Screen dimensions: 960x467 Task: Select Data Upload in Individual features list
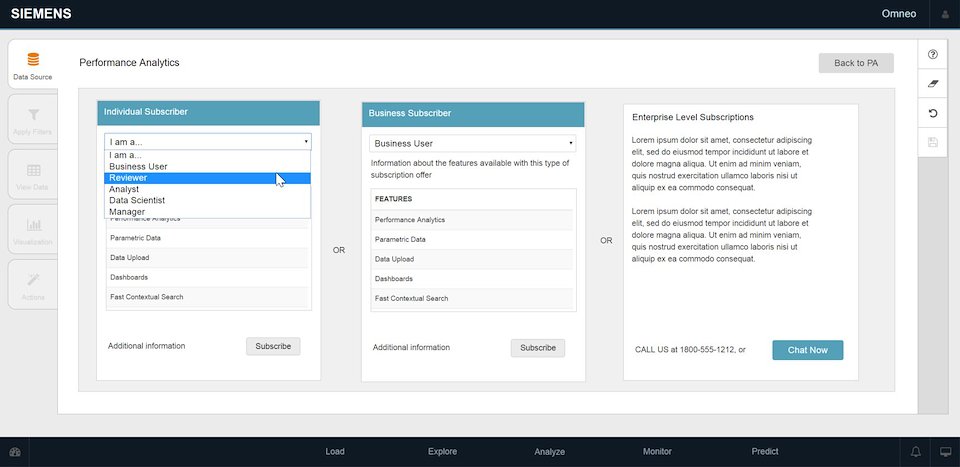[208, 258]
